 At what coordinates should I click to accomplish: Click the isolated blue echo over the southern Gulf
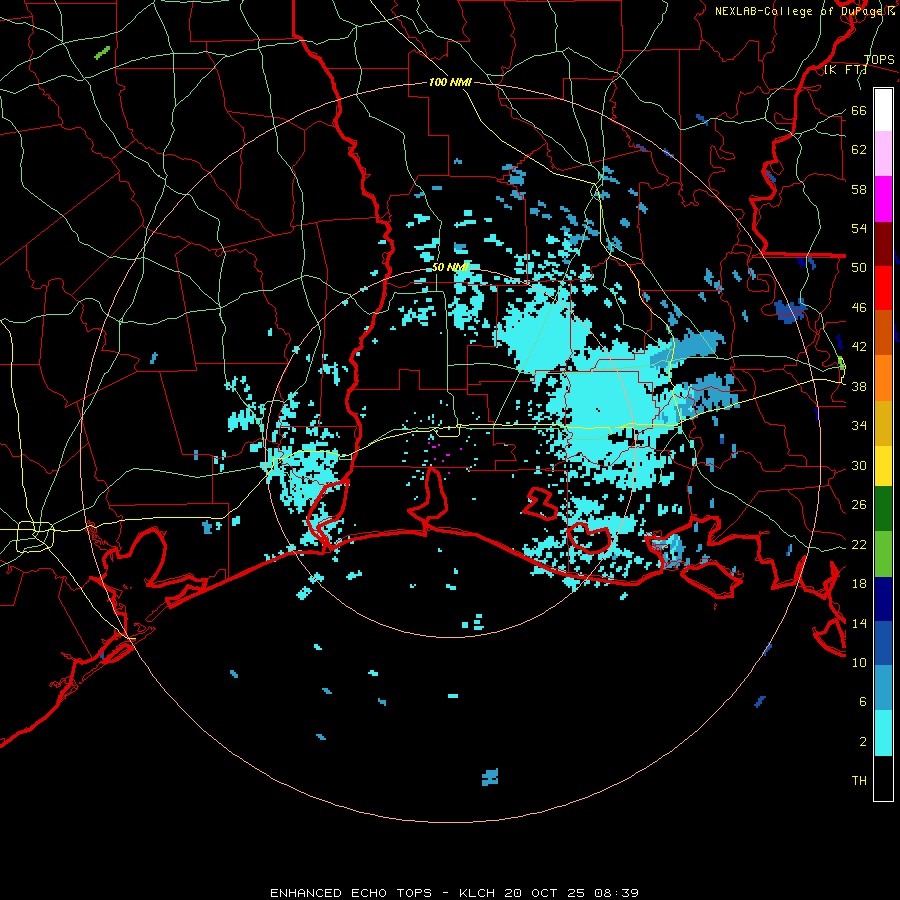point(490,777)
